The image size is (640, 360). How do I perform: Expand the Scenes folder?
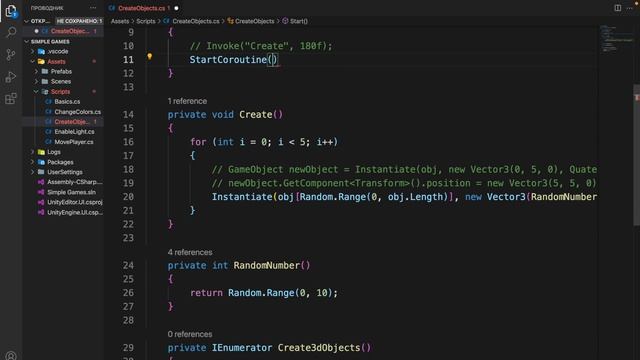click(36, 82)
